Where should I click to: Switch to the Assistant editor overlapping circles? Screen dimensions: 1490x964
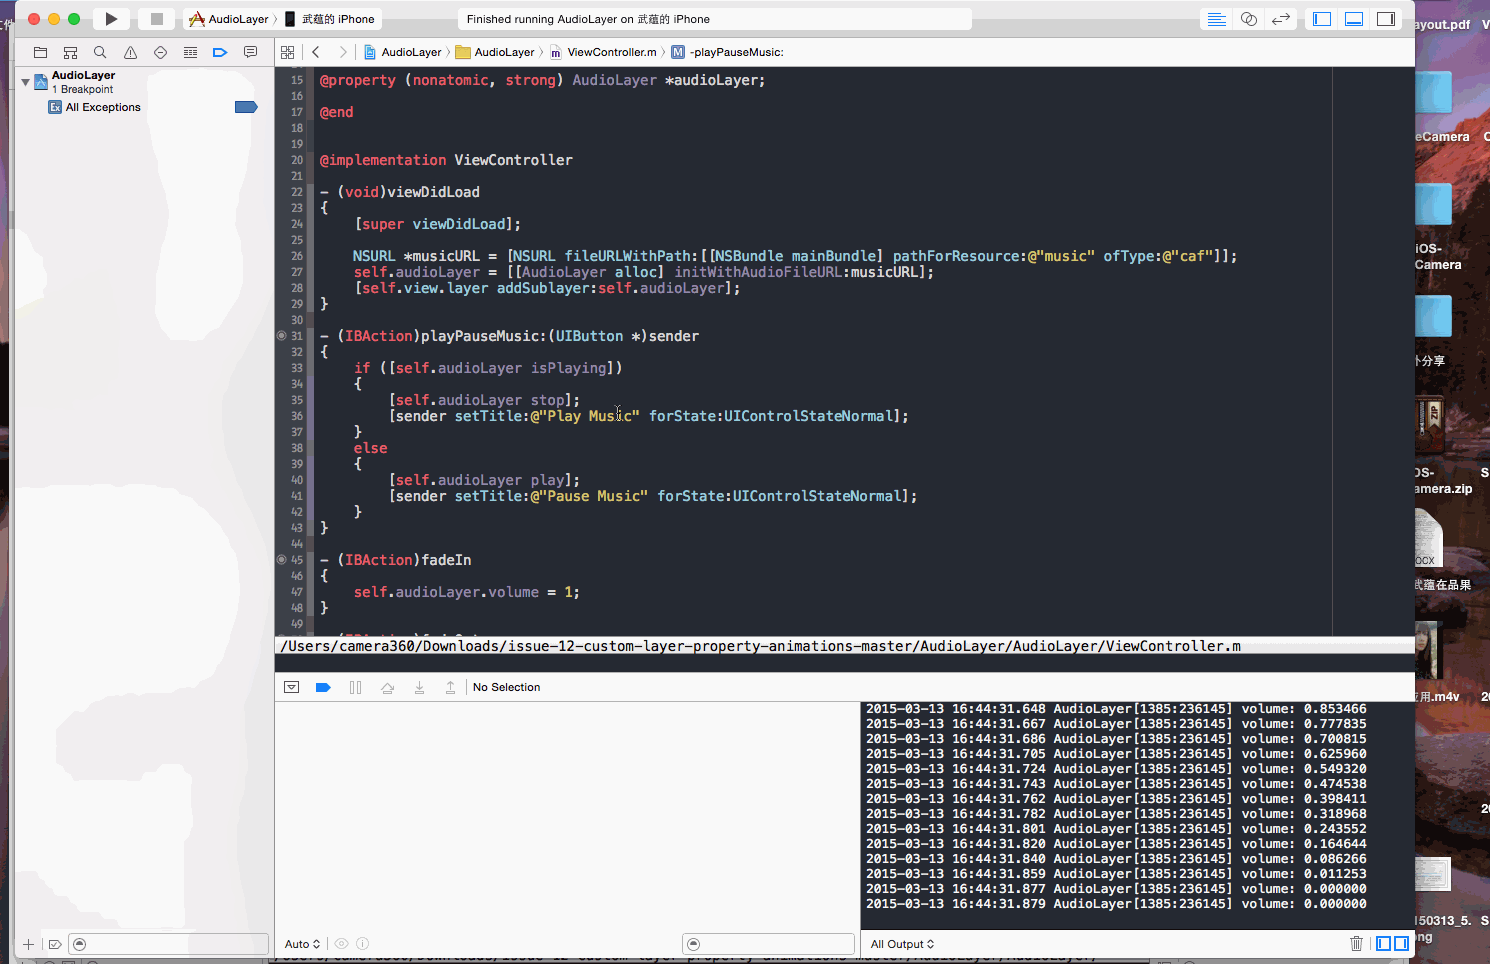[x=1248, y=19]
